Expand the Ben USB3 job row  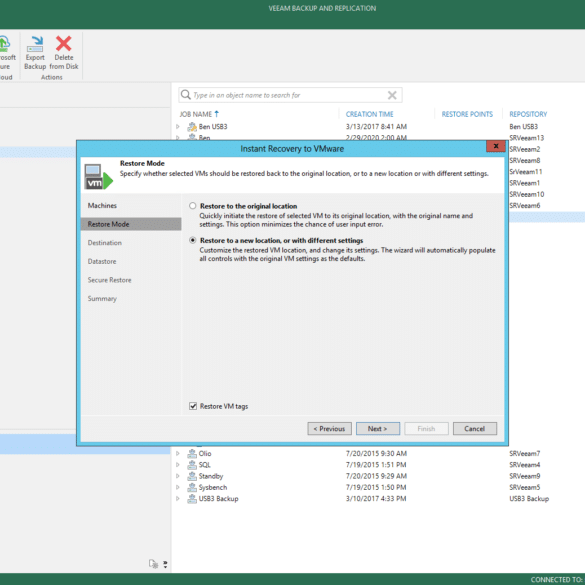click(x=178, y=127)
